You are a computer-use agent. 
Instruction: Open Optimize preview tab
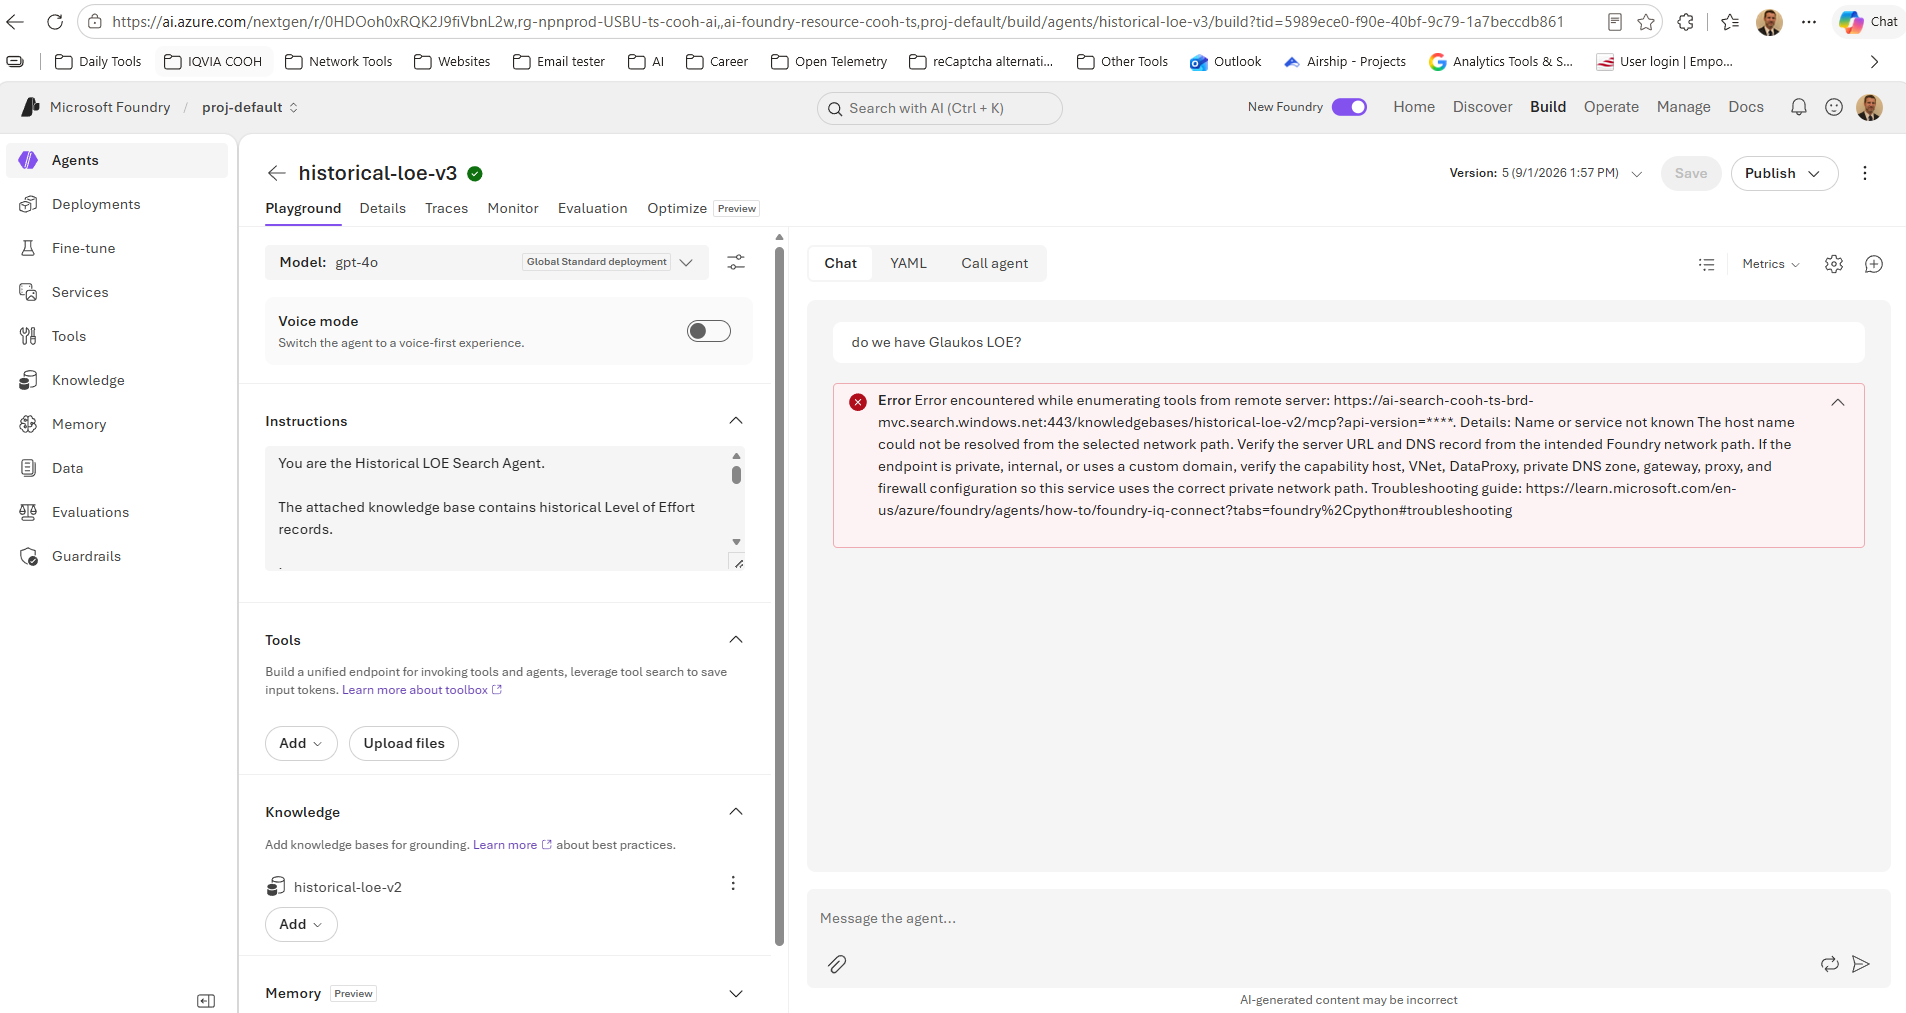[x=703, y=208]
